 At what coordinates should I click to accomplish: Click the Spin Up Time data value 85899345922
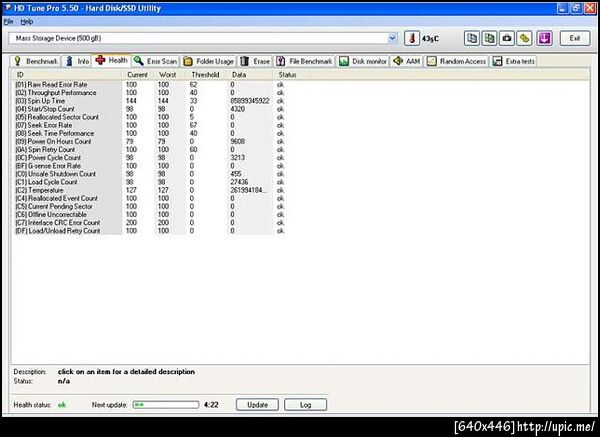(250, 101)
